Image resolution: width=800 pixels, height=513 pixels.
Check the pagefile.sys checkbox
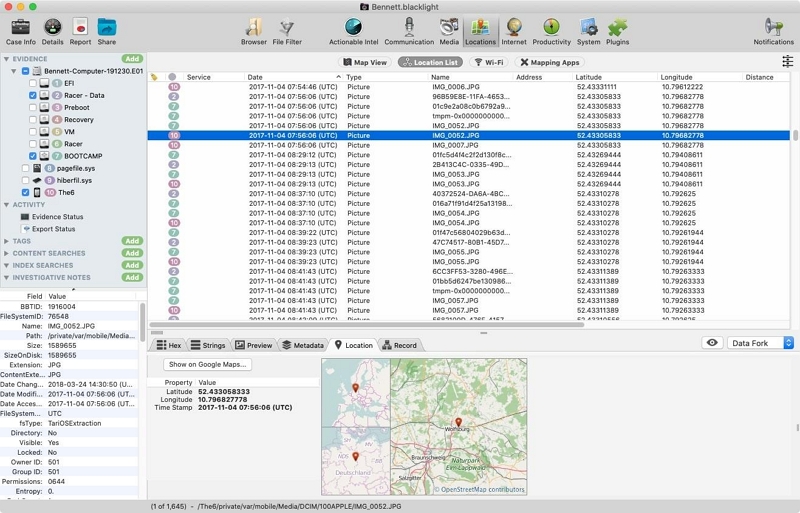26,168
